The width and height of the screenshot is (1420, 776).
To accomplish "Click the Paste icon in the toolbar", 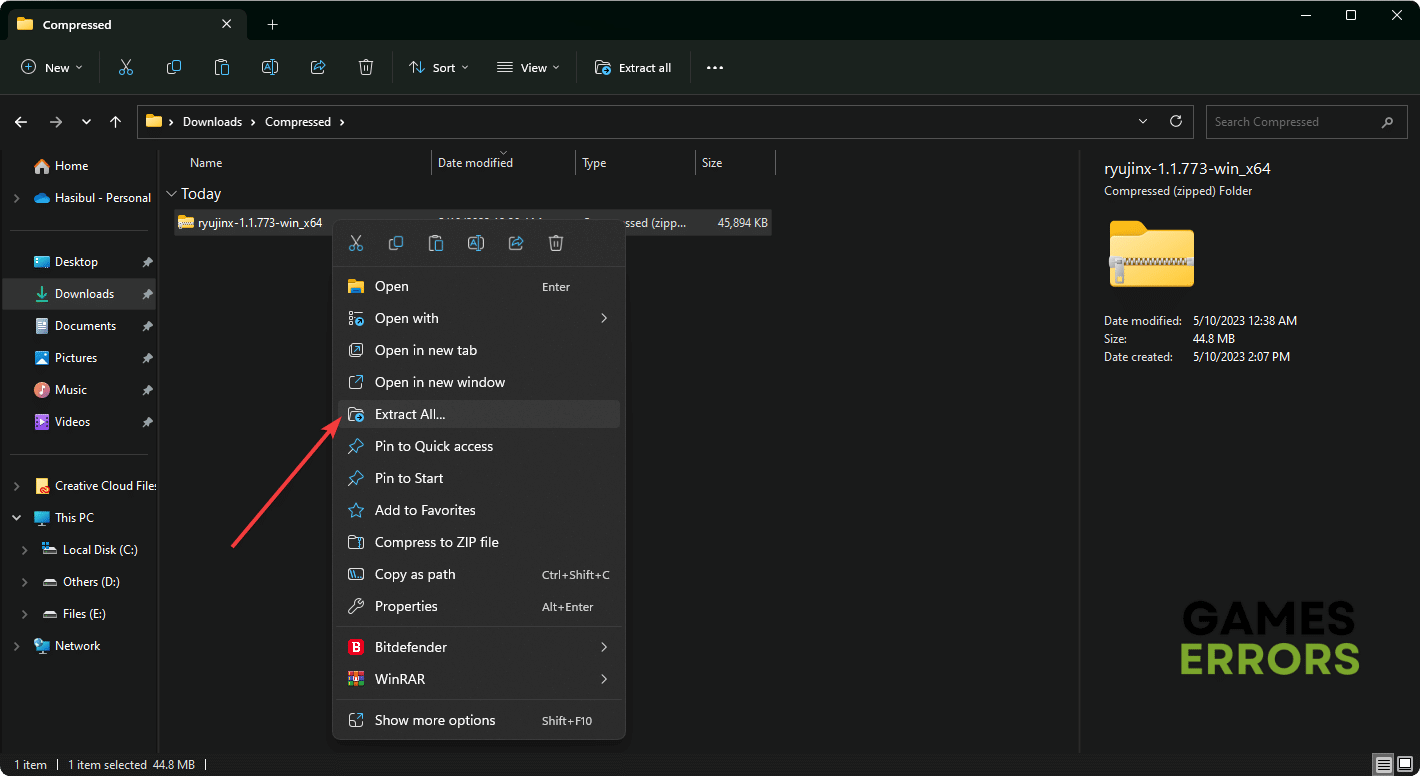I will [x=222, y=67].
